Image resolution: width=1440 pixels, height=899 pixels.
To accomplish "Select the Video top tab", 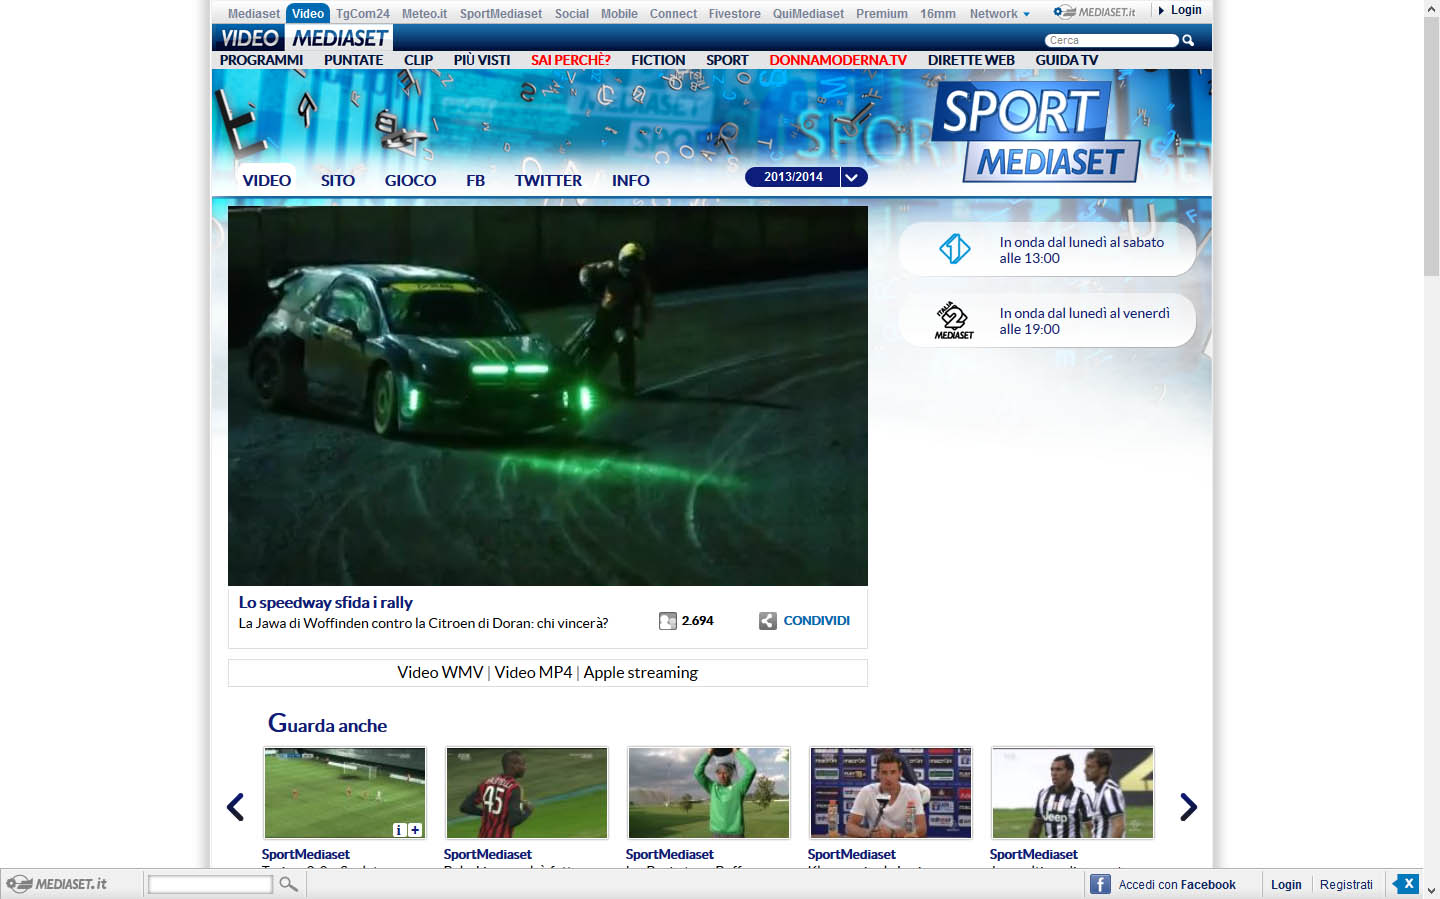I will 308,14.
